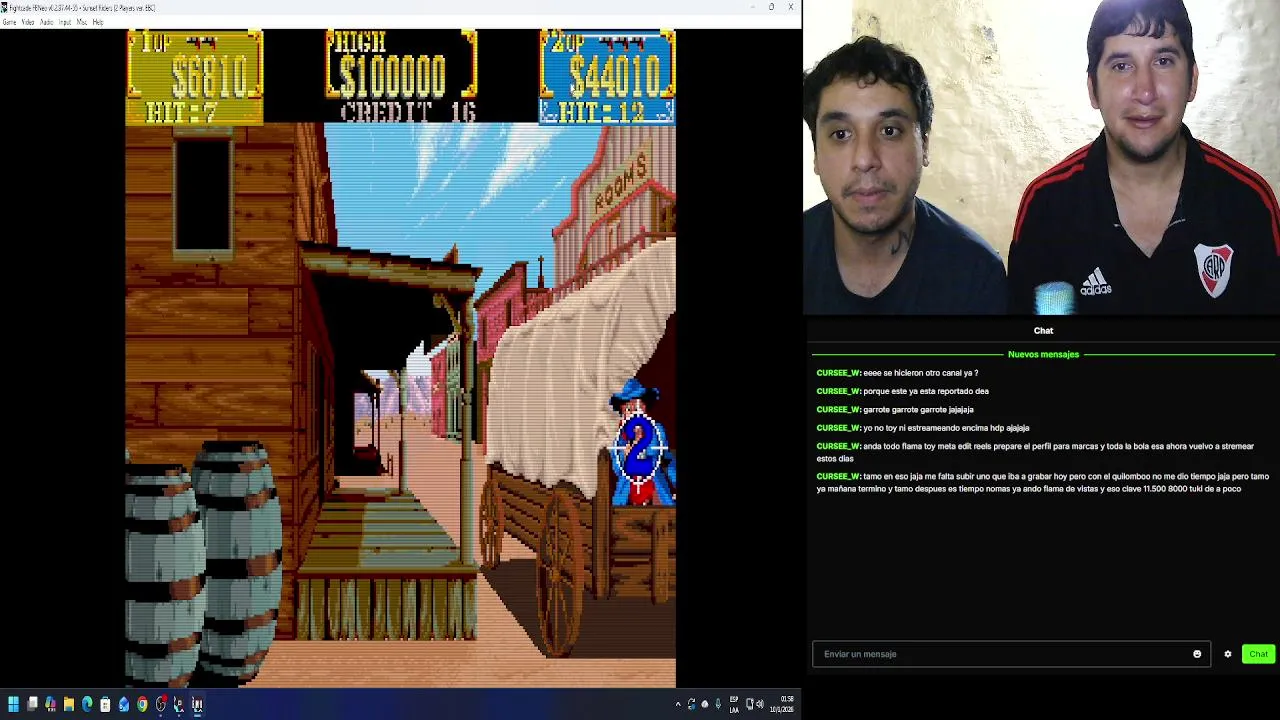1280x720 pixels.
Task: Show hidden system tray icons
Action: (678, 704)
